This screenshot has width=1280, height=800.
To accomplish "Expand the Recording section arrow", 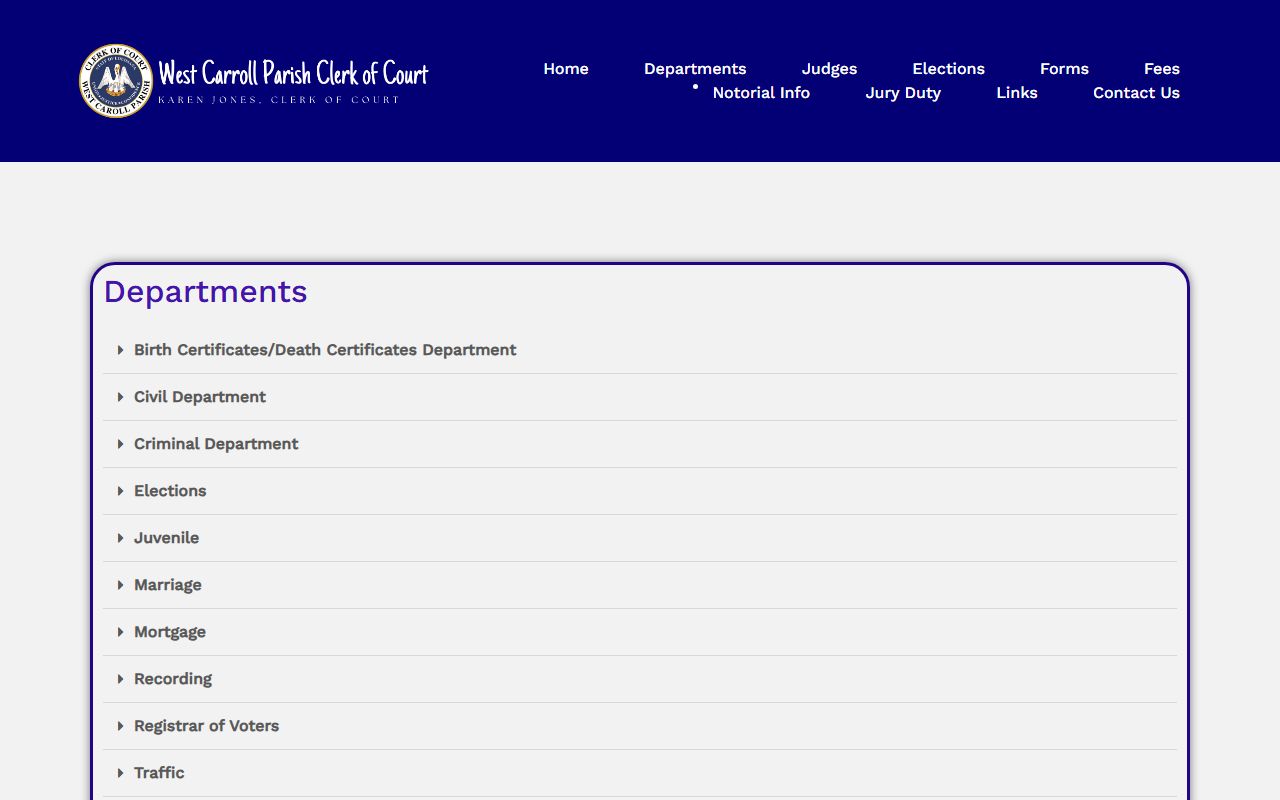I will click(120, 679).
